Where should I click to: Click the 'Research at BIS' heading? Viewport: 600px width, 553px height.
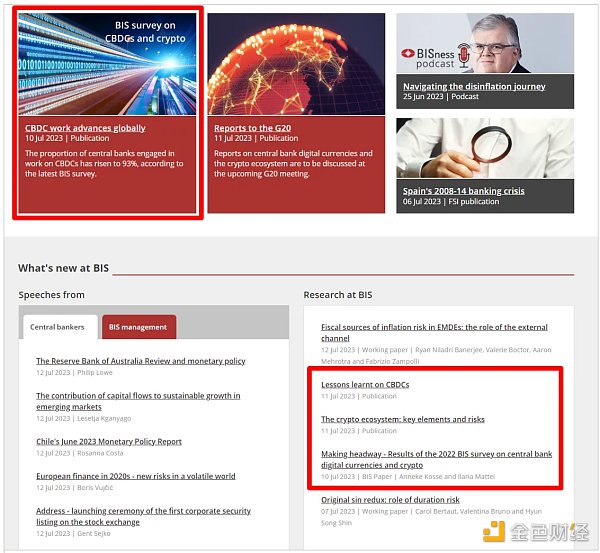pyautogui.click(x=338, y=295)
